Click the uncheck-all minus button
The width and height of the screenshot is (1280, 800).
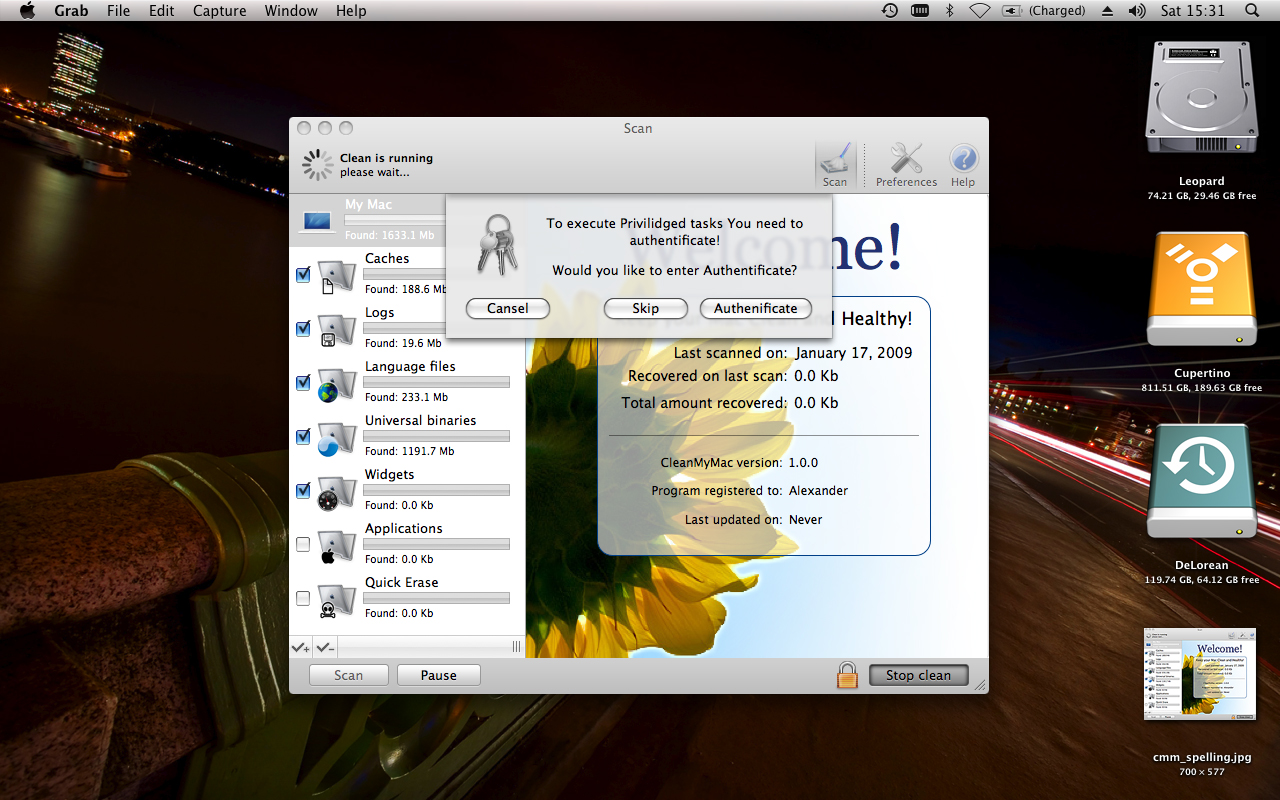click(325, 648)
